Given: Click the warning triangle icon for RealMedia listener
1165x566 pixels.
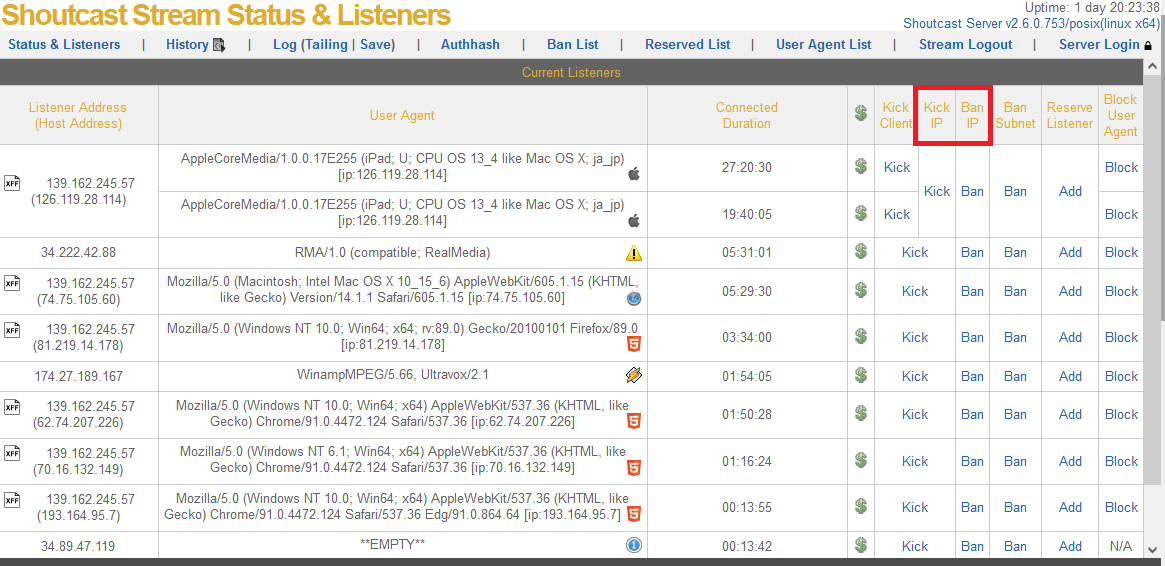Looking at the screenshot, I should click(634, 253).
